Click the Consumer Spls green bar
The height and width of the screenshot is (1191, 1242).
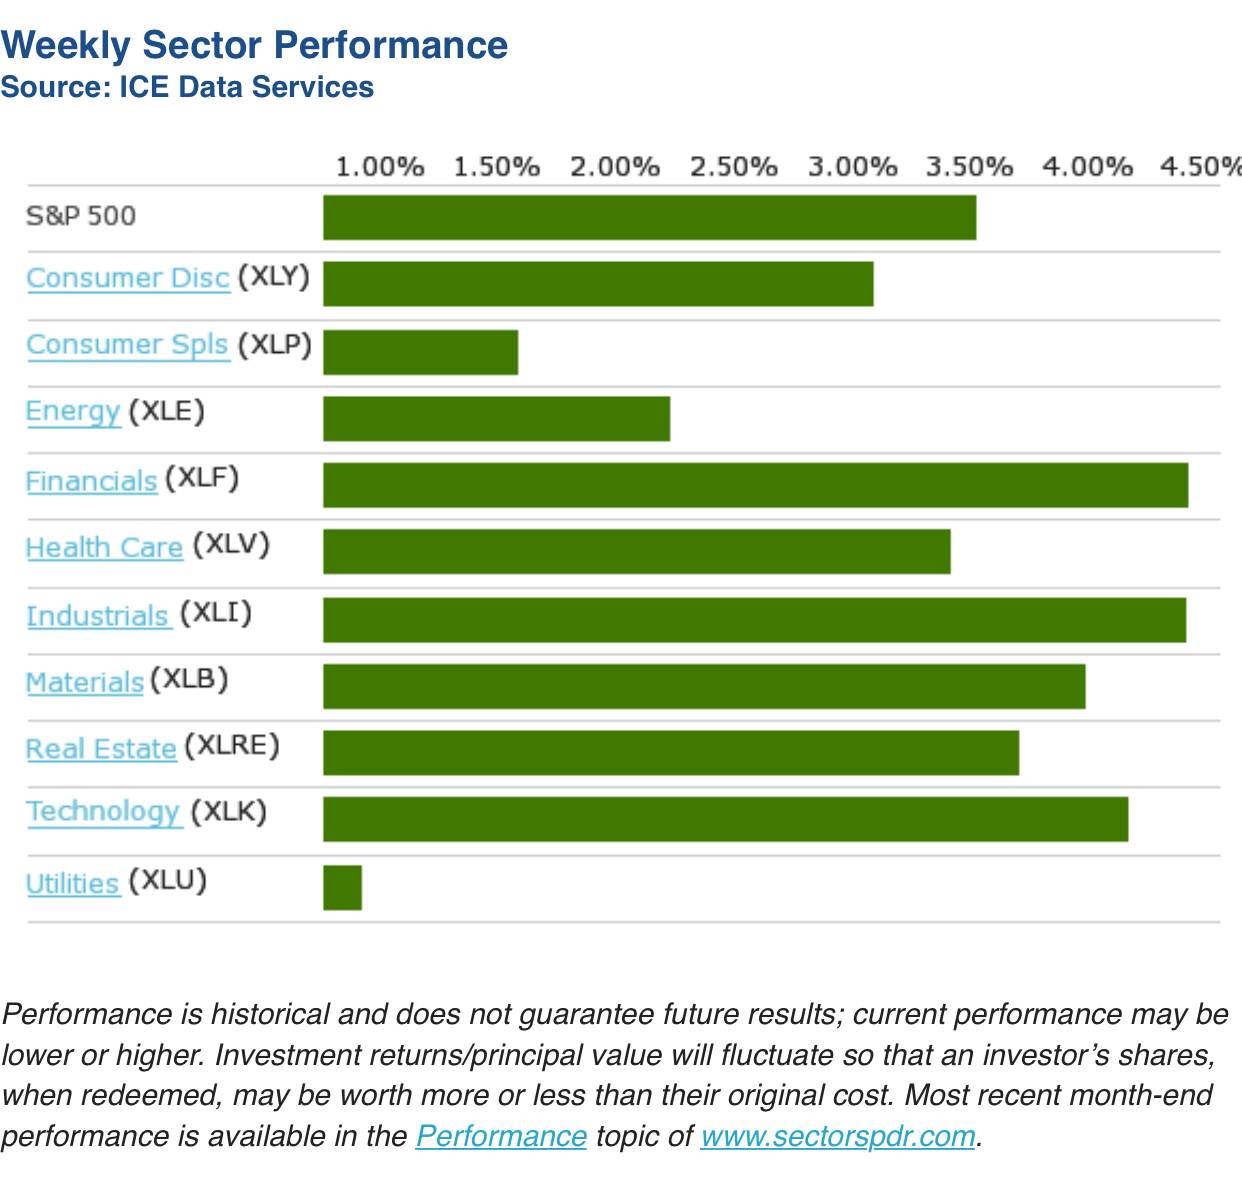point(420,352)
